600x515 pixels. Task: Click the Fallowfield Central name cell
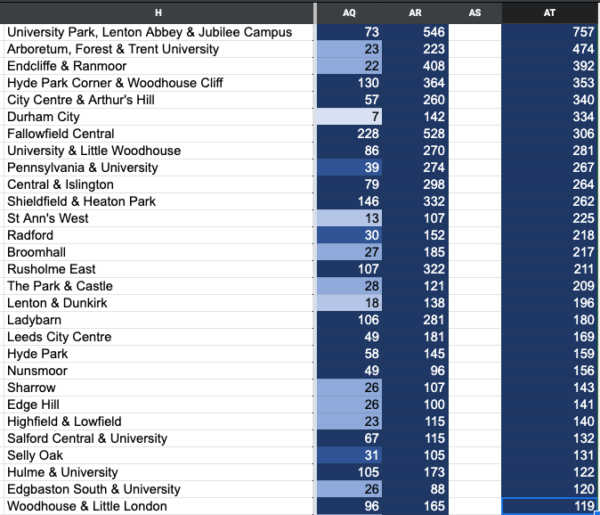coord(158,134)
